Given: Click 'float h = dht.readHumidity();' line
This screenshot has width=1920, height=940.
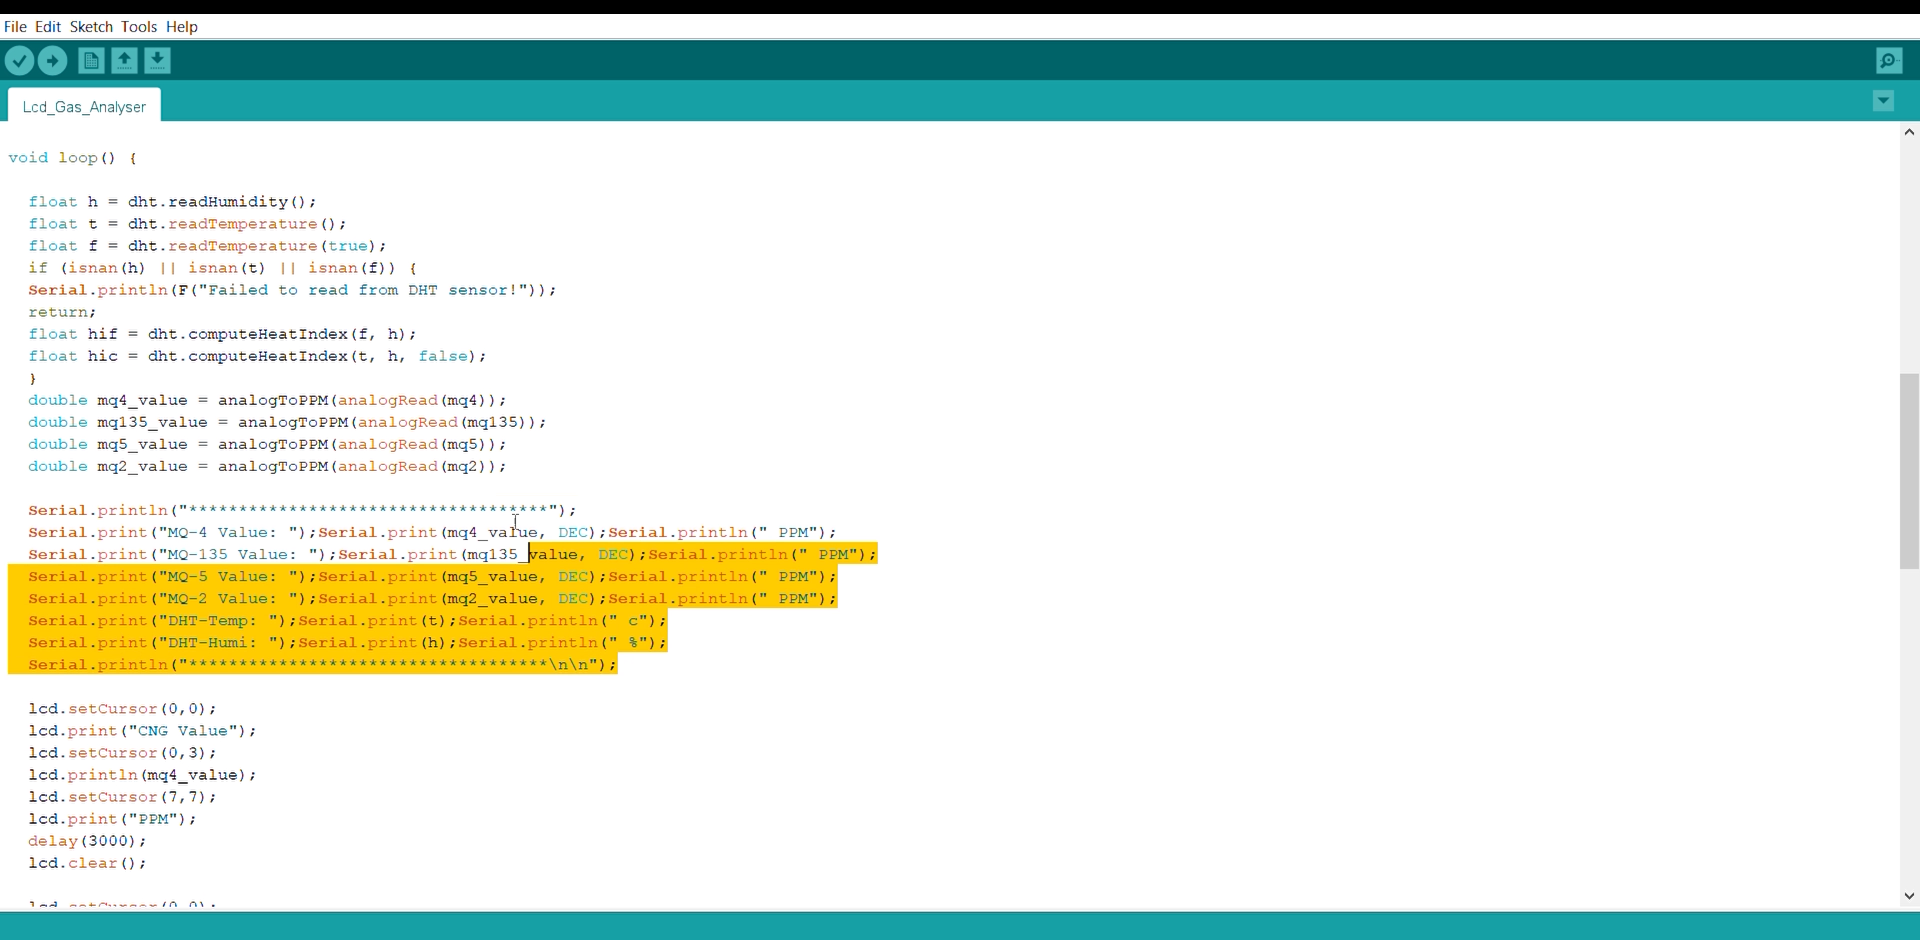Looking at the screenshot, I should coord(172,202).
